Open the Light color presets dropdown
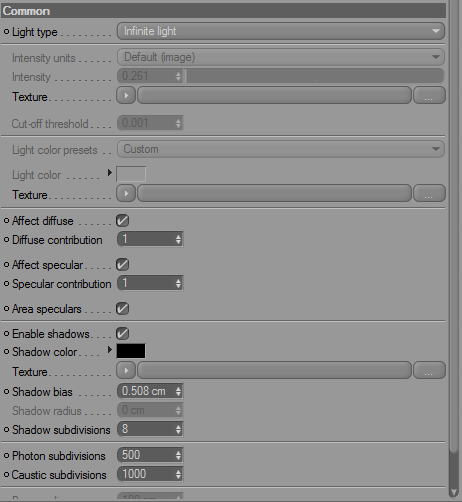This screenshot has height=502, width=462. pyautogui.click(x=281, y=149)
